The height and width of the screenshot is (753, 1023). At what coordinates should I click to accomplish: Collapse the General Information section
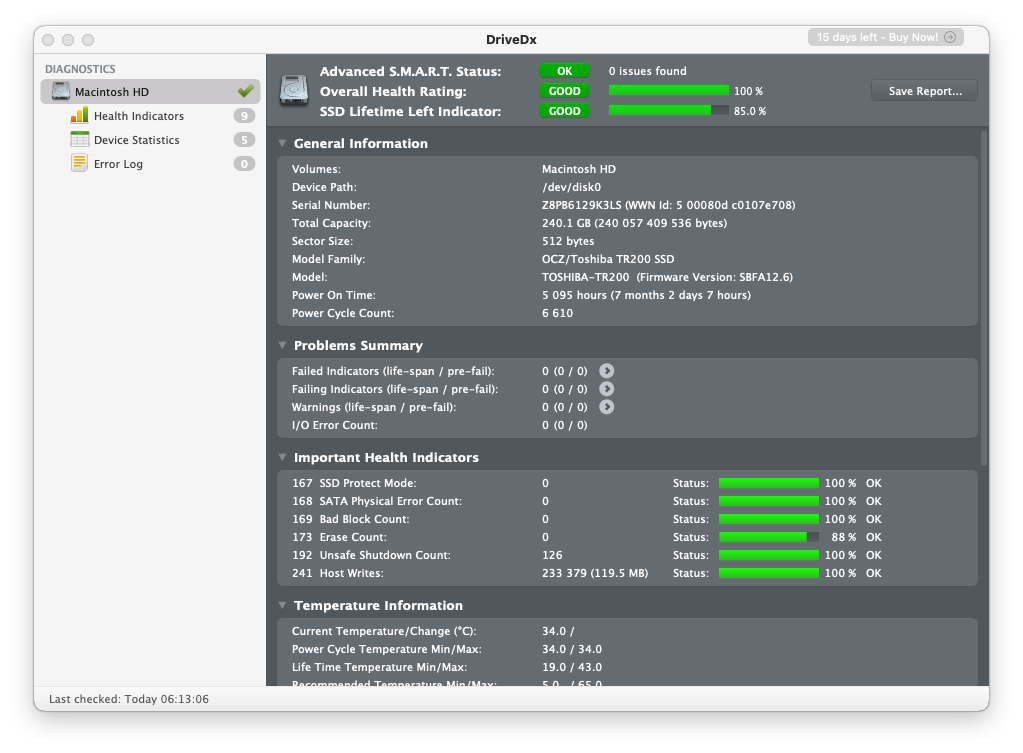[283, 144]
